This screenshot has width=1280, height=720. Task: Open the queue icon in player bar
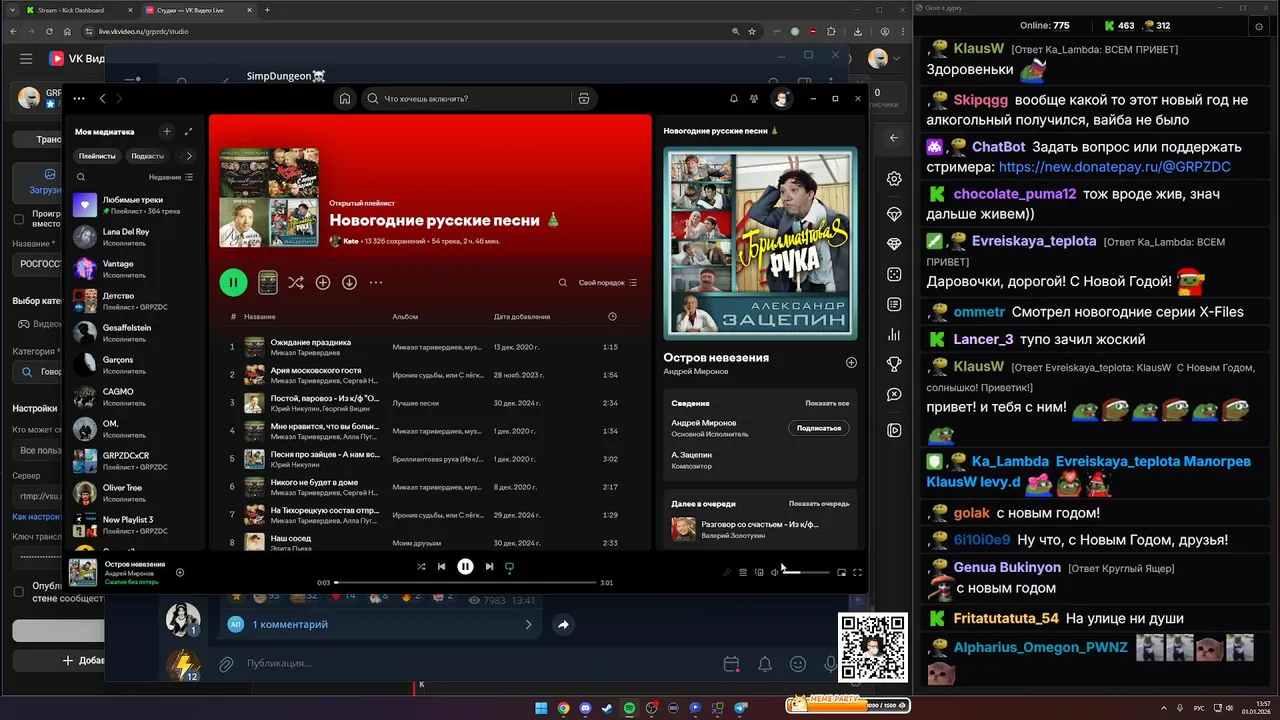click(x=742, y=572)
